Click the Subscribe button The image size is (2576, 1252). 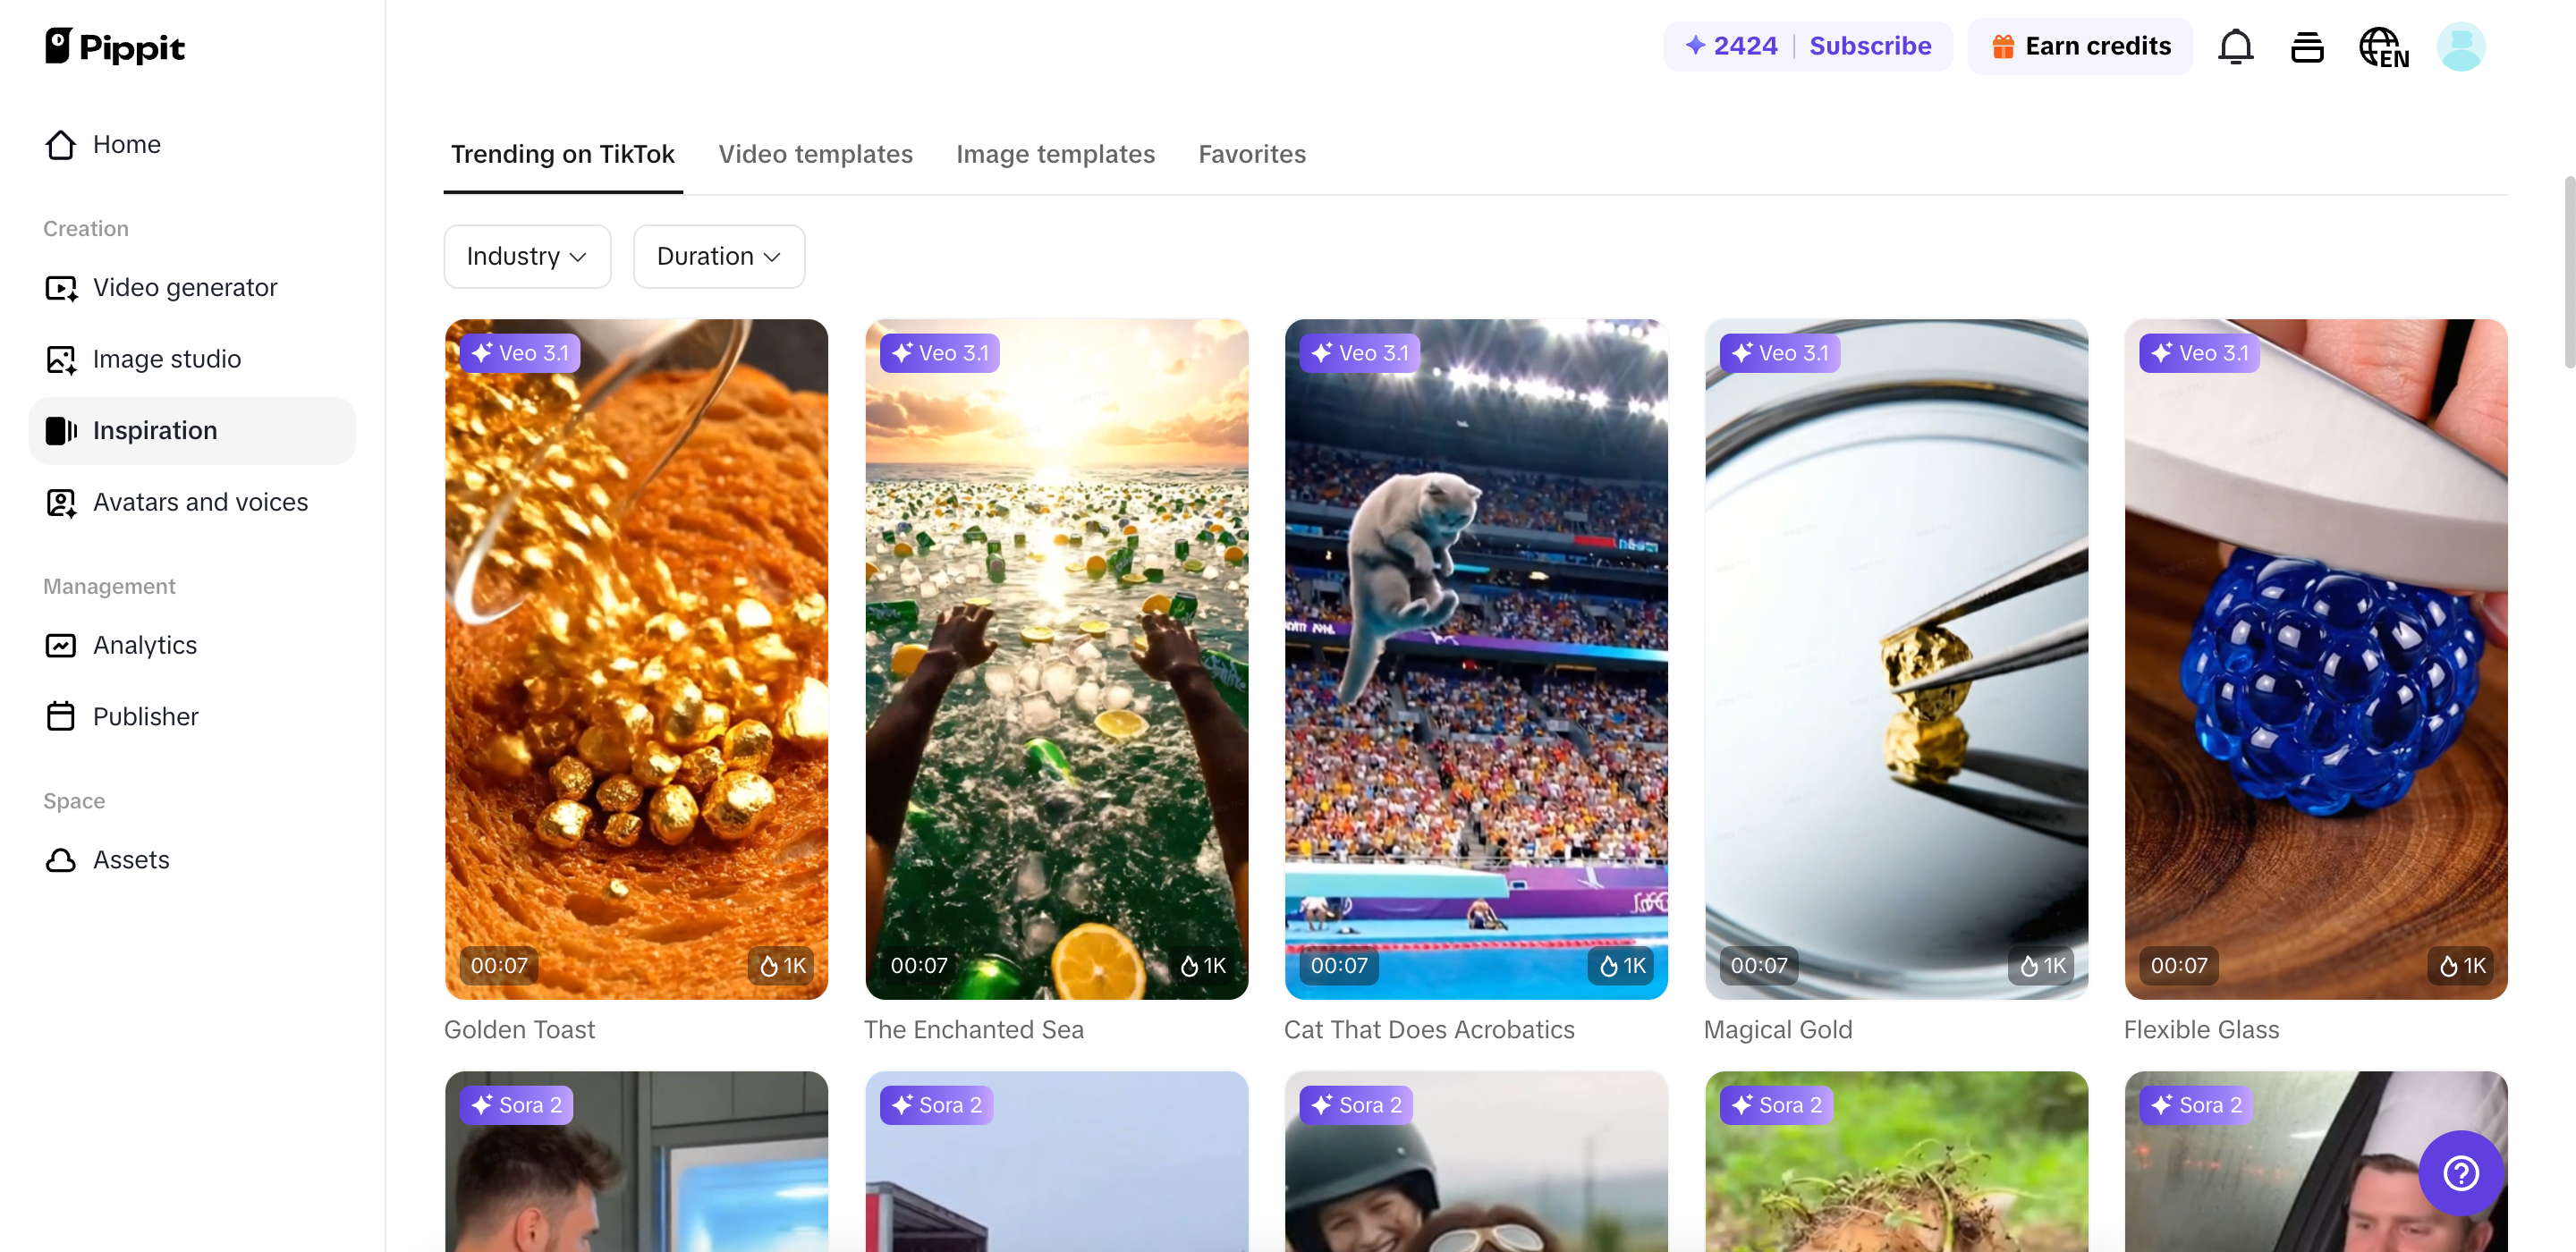point(1870,46)
